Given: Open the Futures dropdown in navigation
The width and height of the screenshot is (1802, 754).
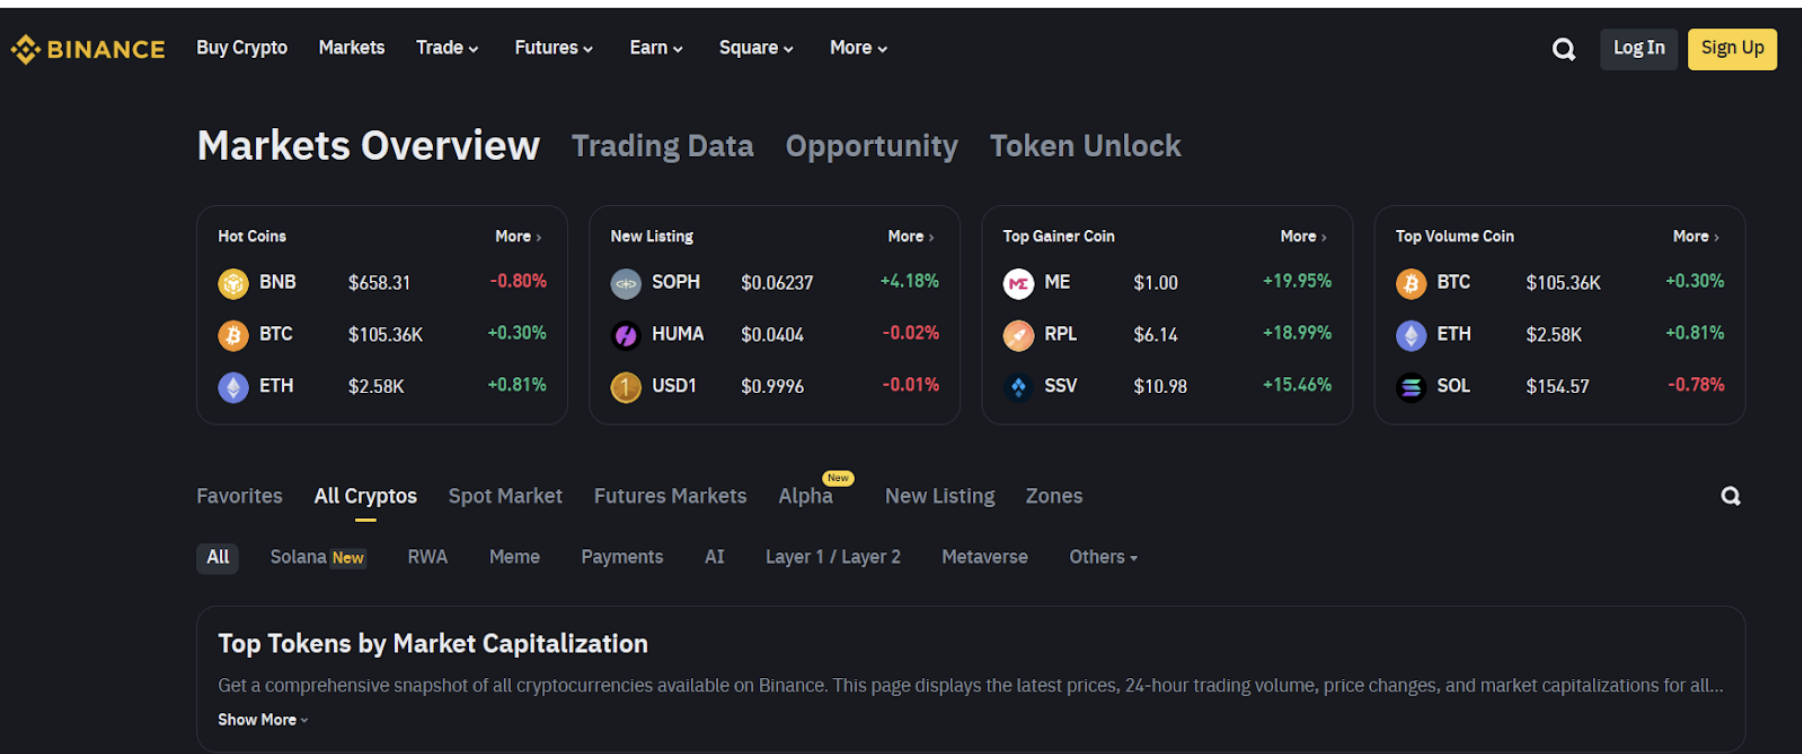Looking at the screenshot, I should (x=553, y=48).
